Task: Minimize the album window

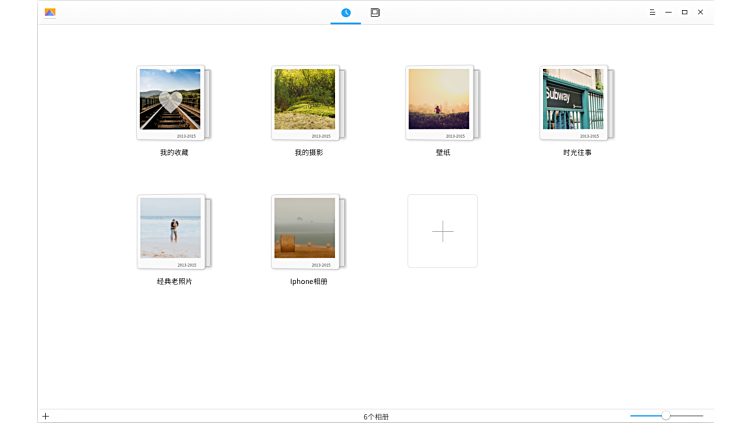Action: coord(668,12)
